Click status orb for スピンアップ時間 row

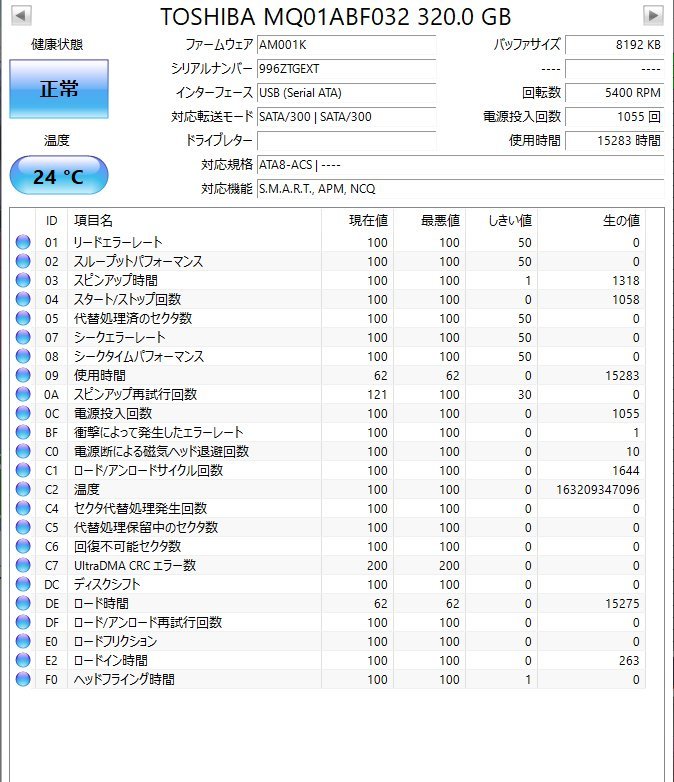(23, 280)
